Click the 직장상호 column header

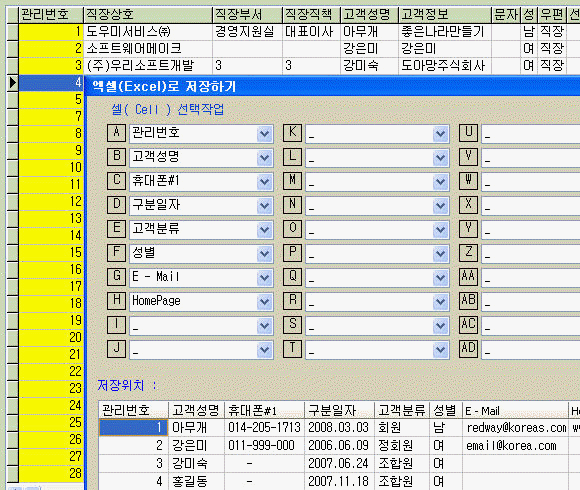click(148, 15)
